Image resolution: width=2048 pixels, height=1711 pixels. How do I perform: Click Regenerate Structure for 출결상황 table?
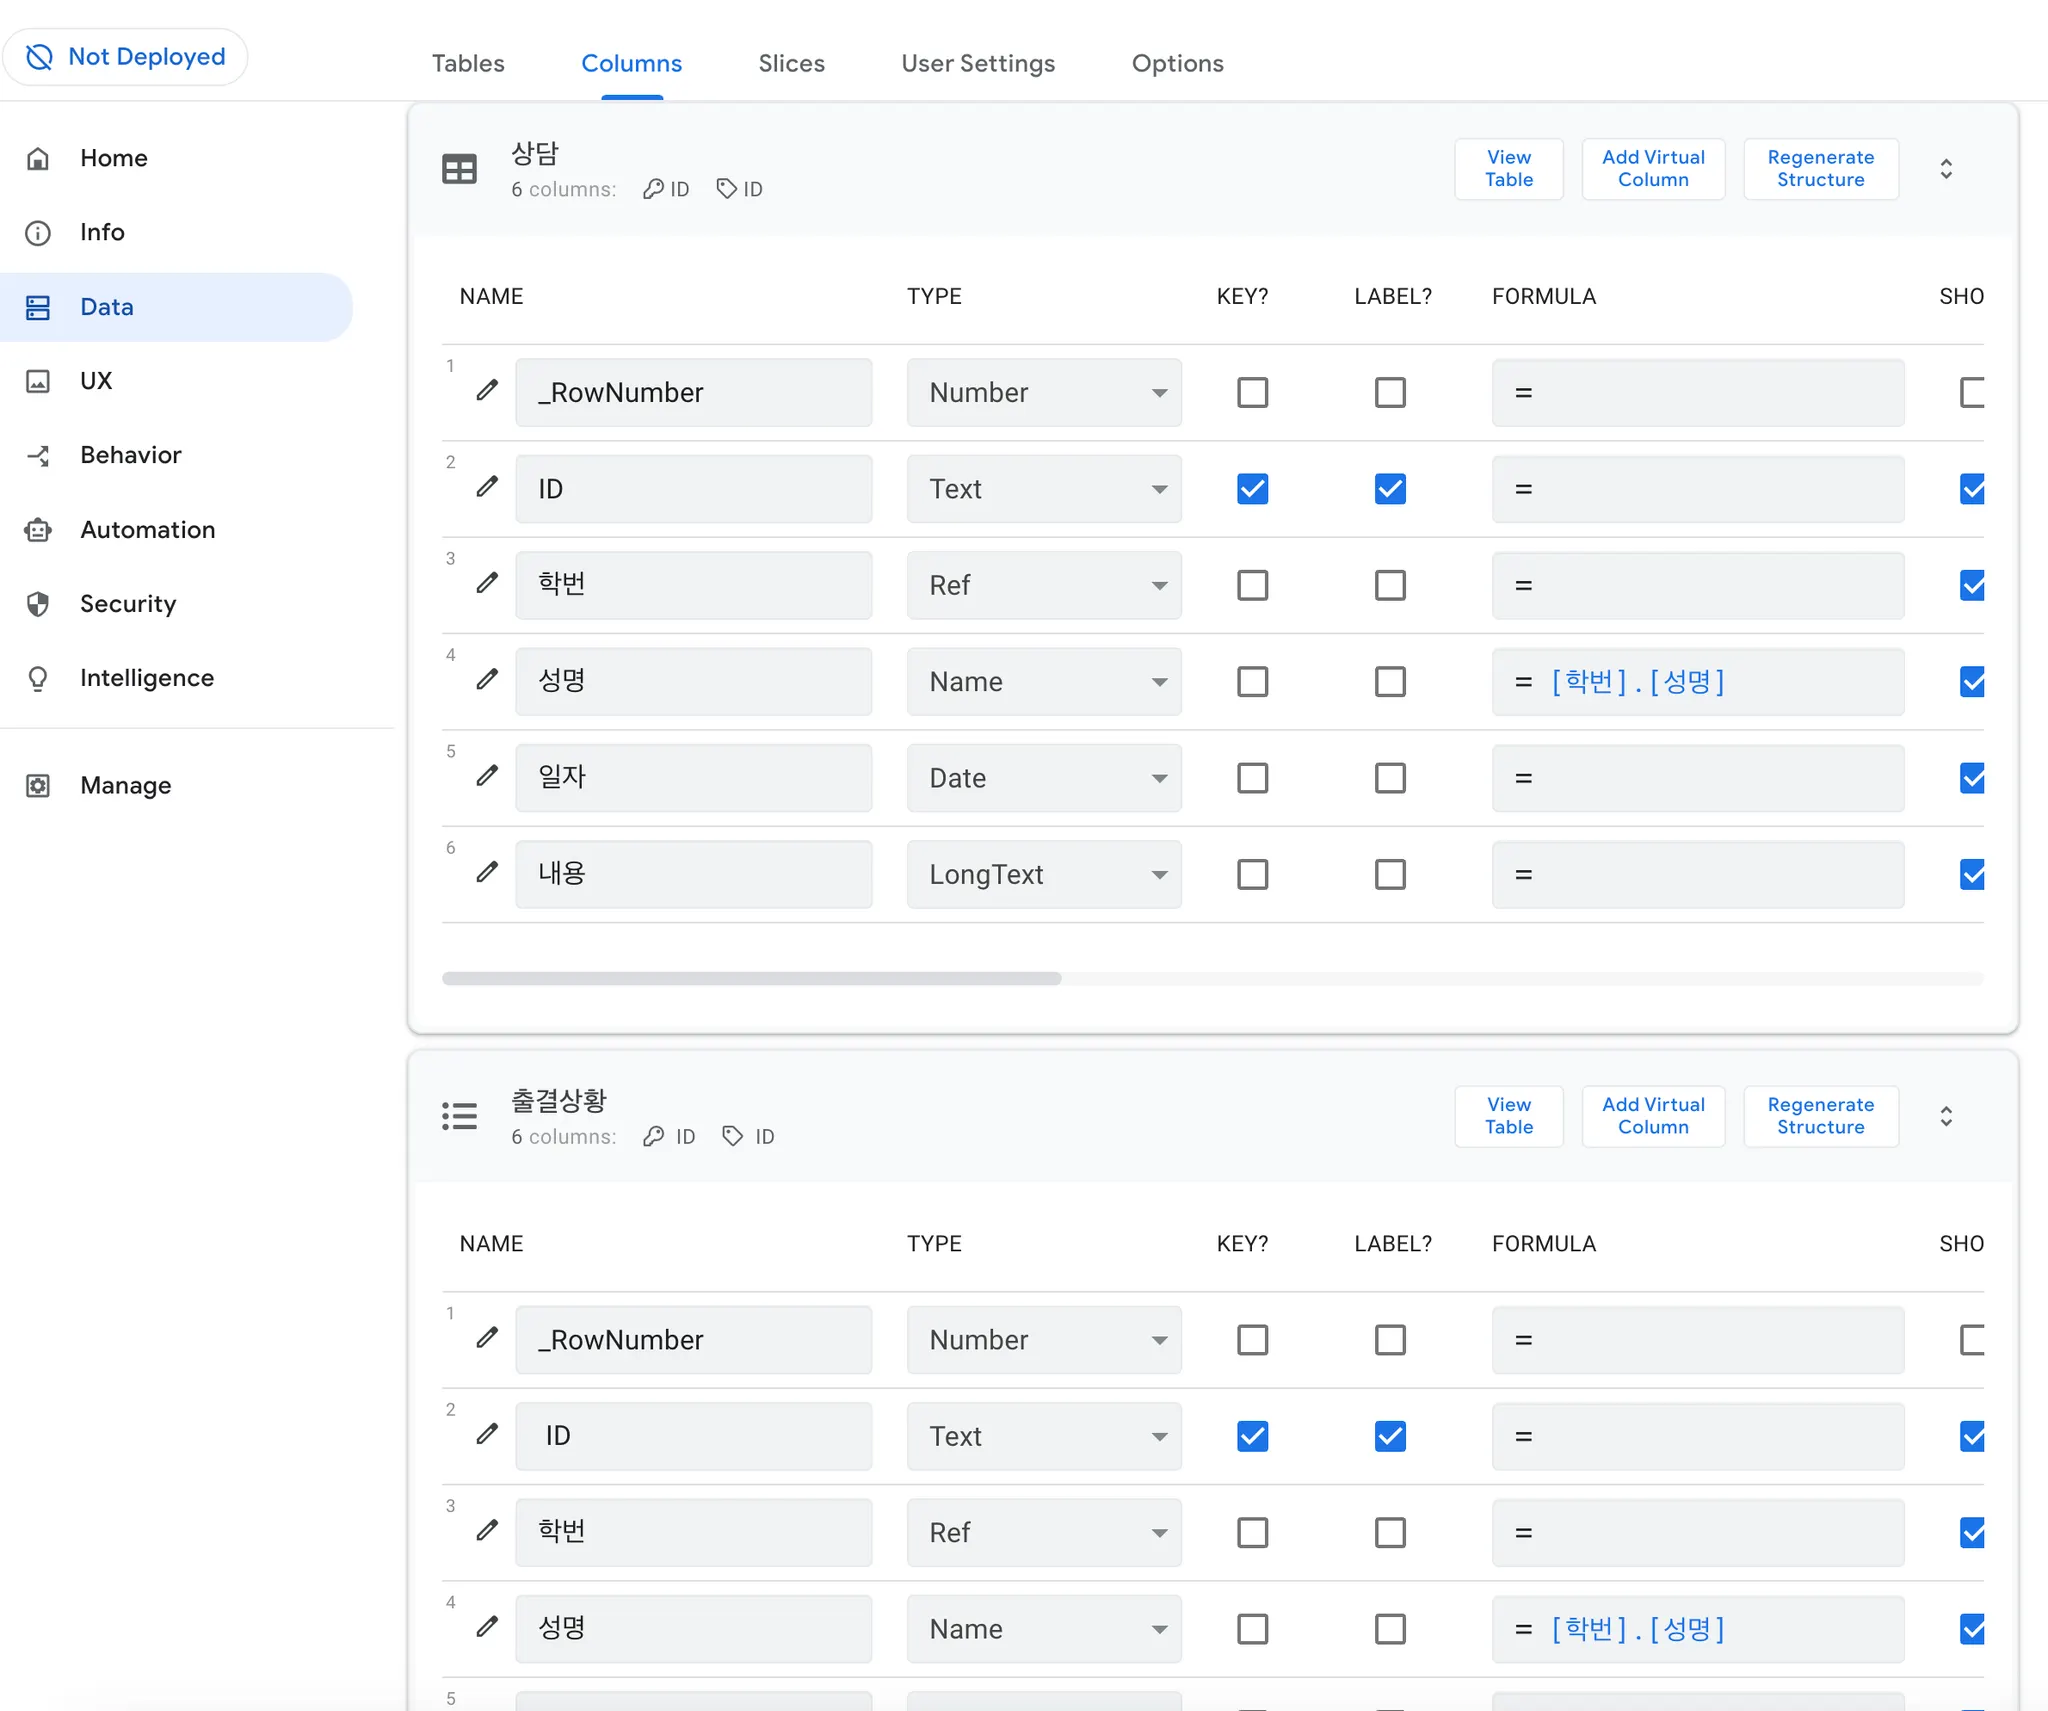tap(1819, 1116)
